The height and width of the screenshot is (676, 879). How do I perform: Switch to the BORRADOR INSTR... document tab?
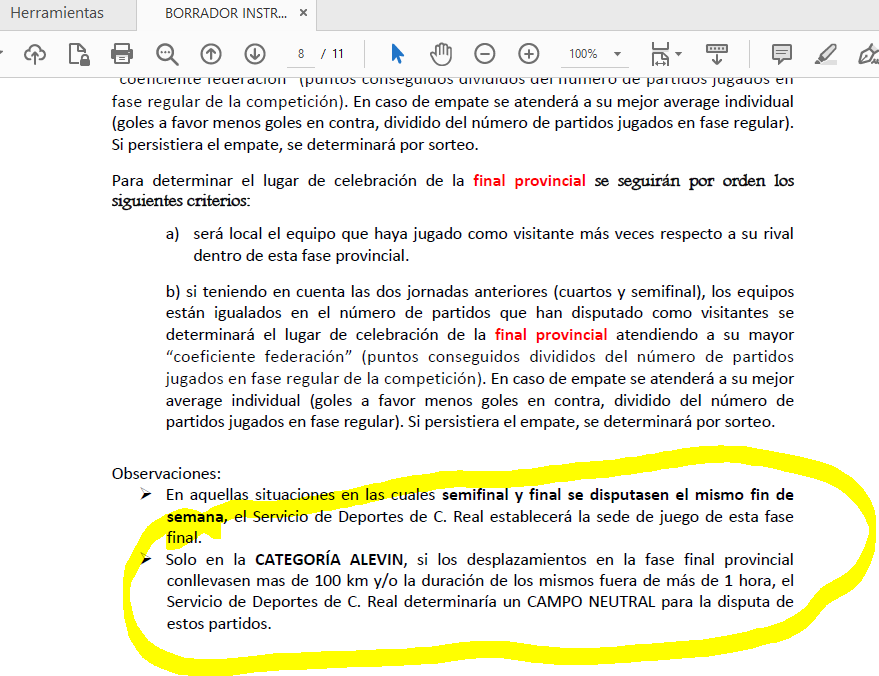pos(226,13)
